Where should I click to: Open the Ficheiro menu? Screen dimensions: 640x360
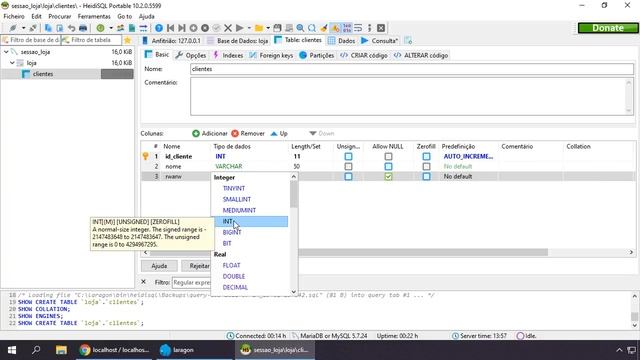[14, 16]
